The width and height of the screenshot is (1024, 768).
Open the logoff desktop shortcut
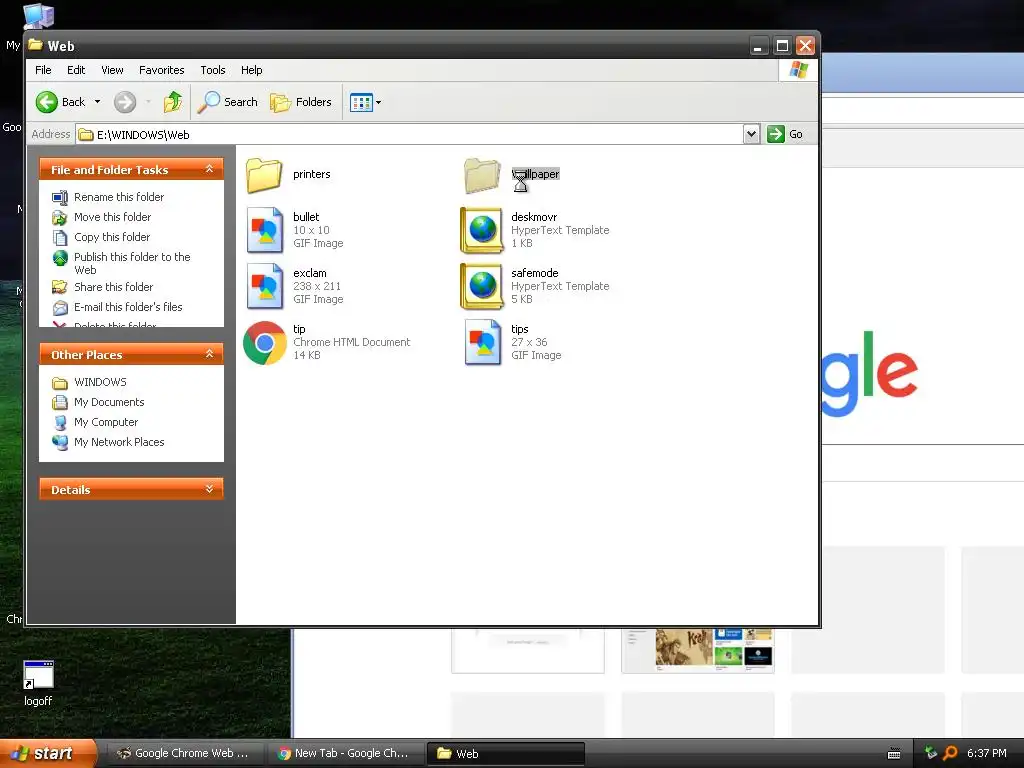[38, 684]
